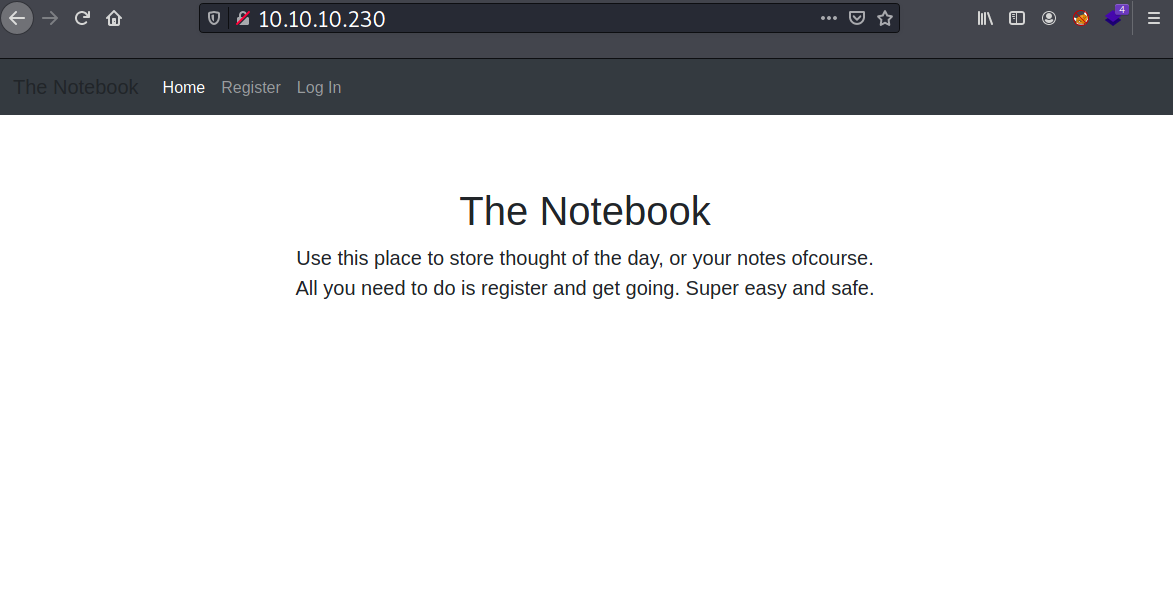Open the Firefox account icon
1173x611 pixels.
tap(1049, 18)
